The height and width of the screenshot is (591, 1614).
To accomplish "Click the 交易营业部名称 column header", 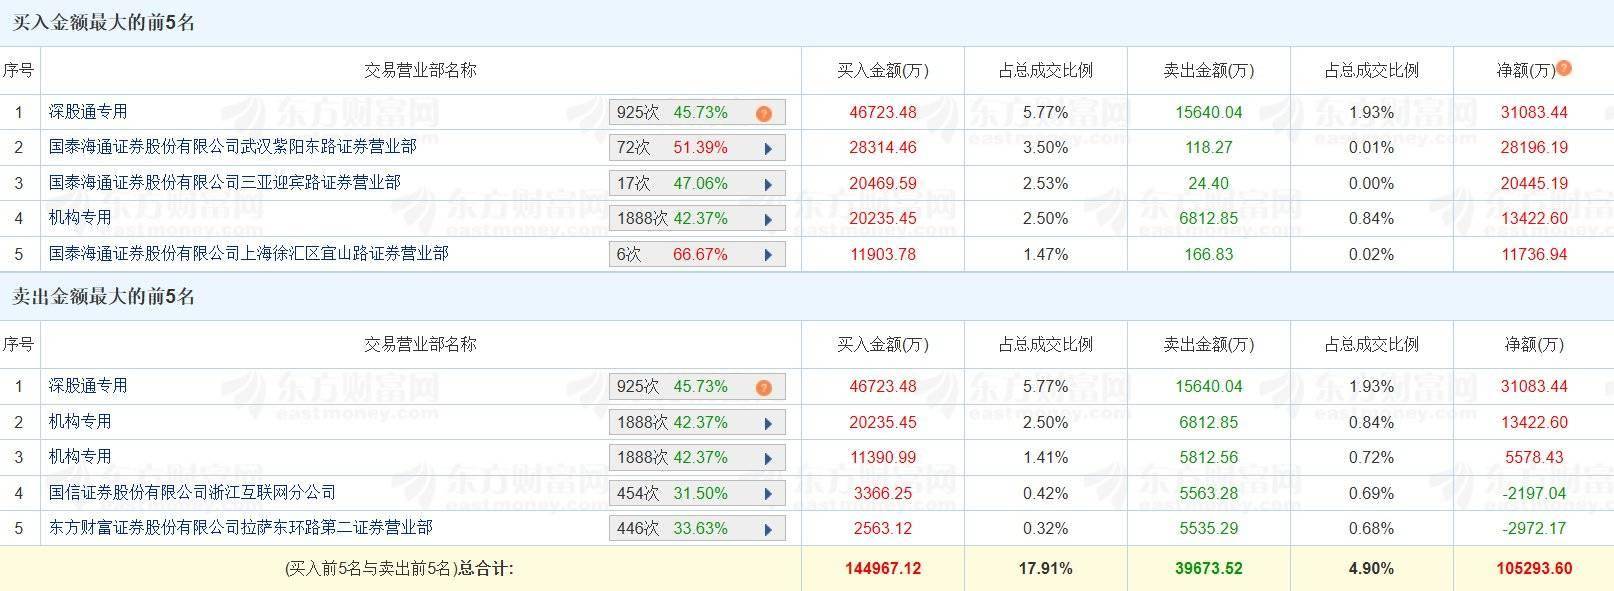I will 420,68.
